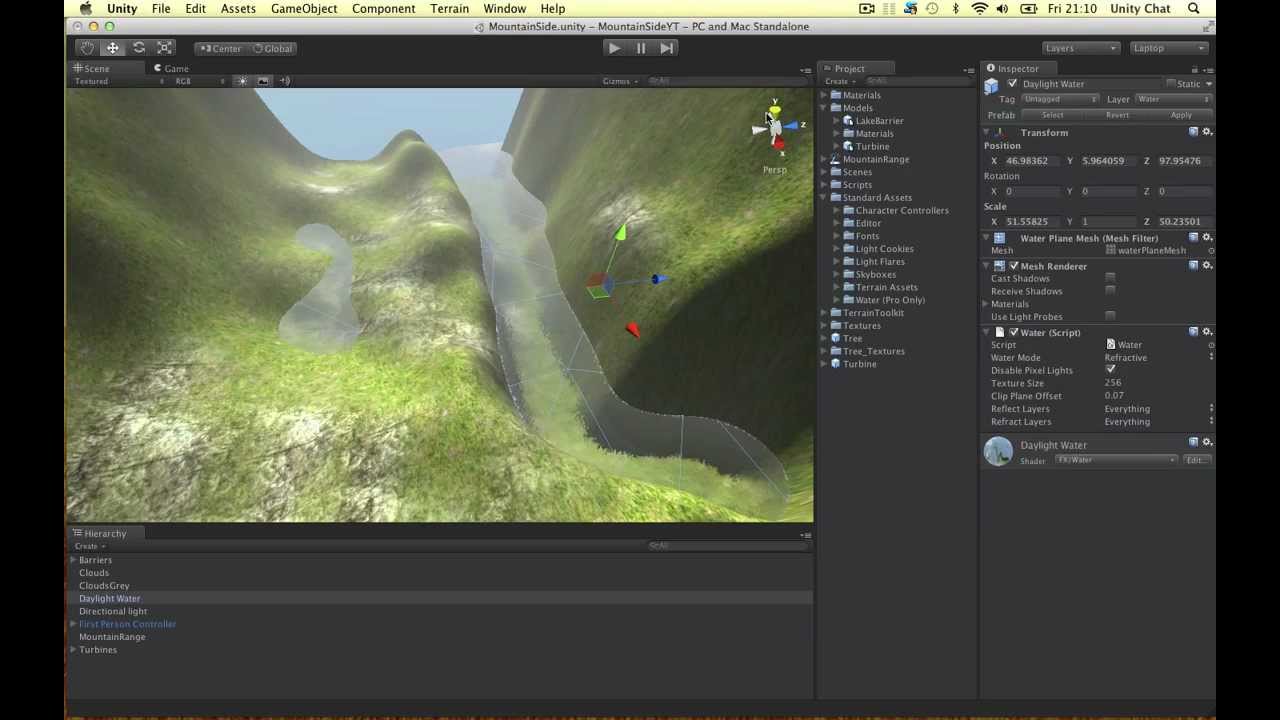Switch to the Scale tool
This screenshot has height=720, width=1280.
[164, 47]
